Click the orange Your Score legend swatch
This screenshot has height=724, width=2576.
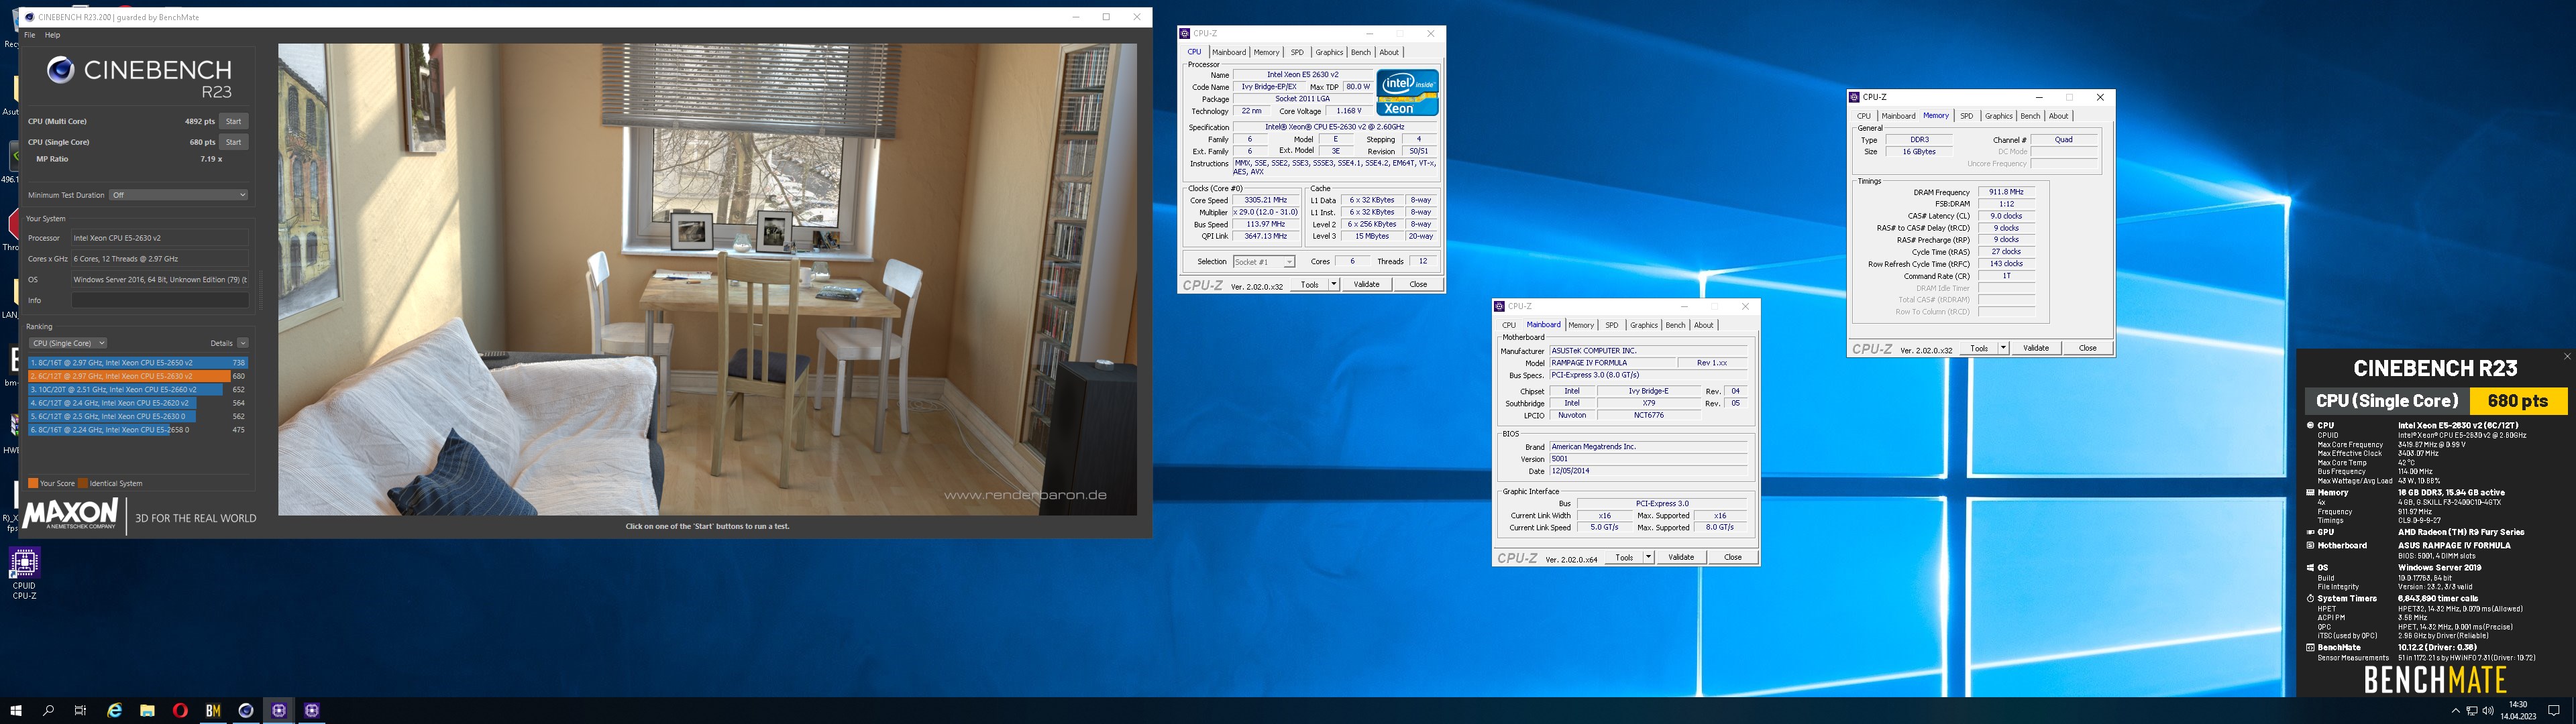[x=33, y=483]
